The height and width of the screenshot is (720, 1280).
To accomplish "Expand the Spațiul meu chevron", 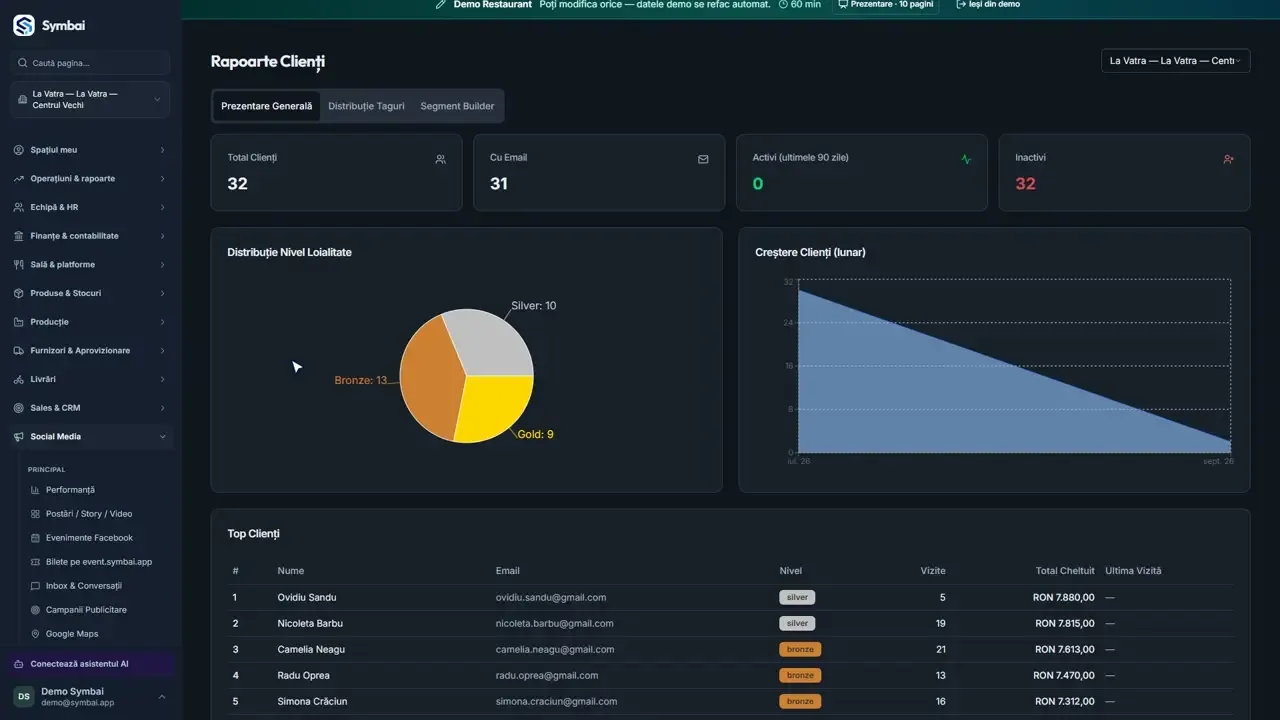I will 162,150.
